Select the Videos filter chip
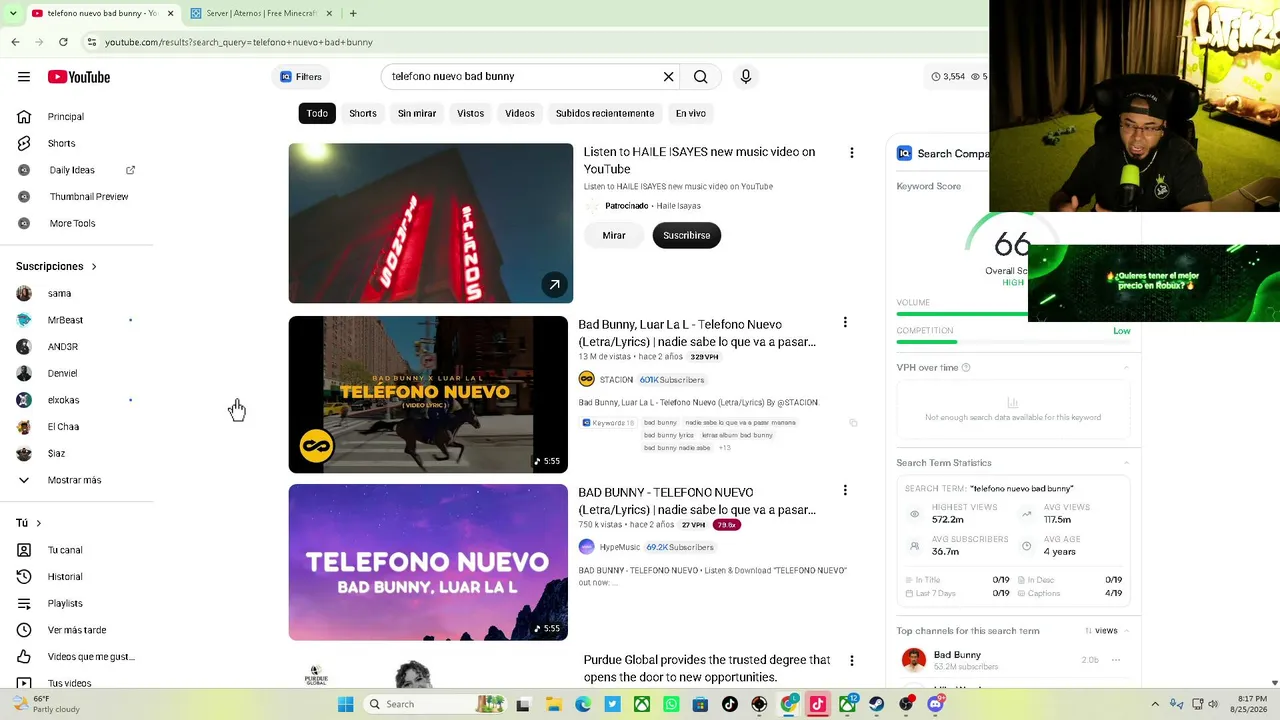This screenshot has height=720, width=1280. coord(520,113)
